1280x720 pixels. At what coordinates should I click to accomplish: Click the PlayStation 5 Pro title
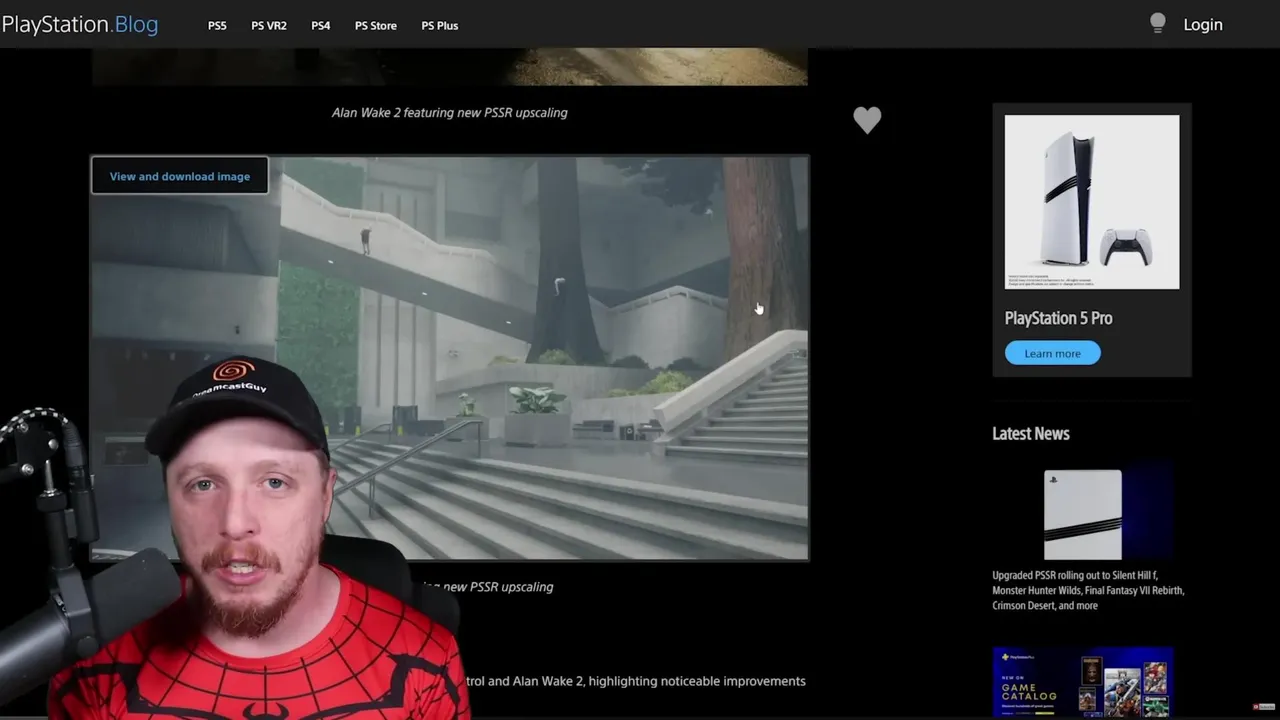point(1058,318)
